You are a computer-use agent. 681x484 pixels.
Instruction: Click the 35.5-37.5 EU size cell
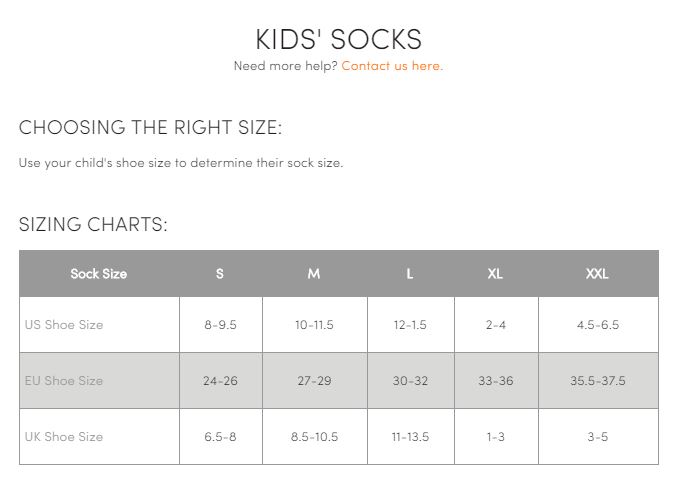(598, 381)
